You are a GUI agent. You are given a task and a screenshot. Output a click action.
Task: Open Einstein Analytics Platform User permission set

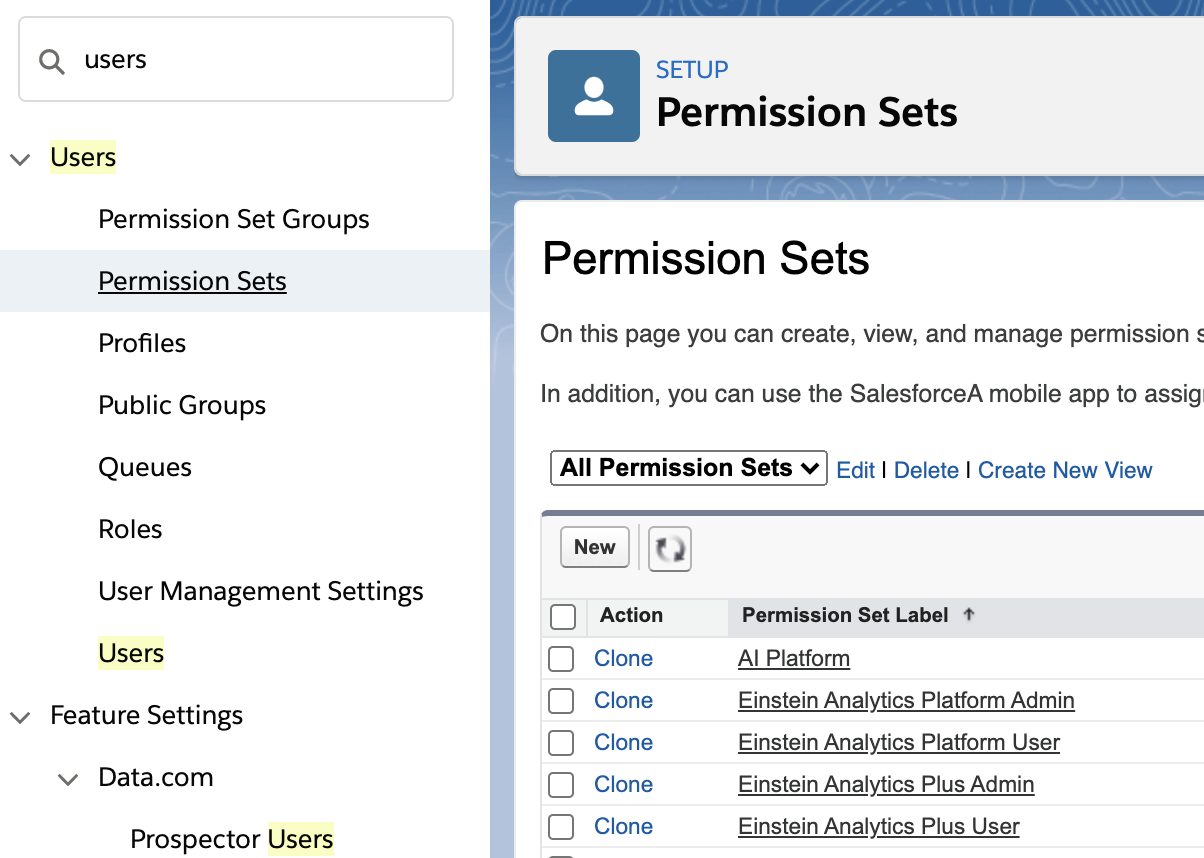899,743
